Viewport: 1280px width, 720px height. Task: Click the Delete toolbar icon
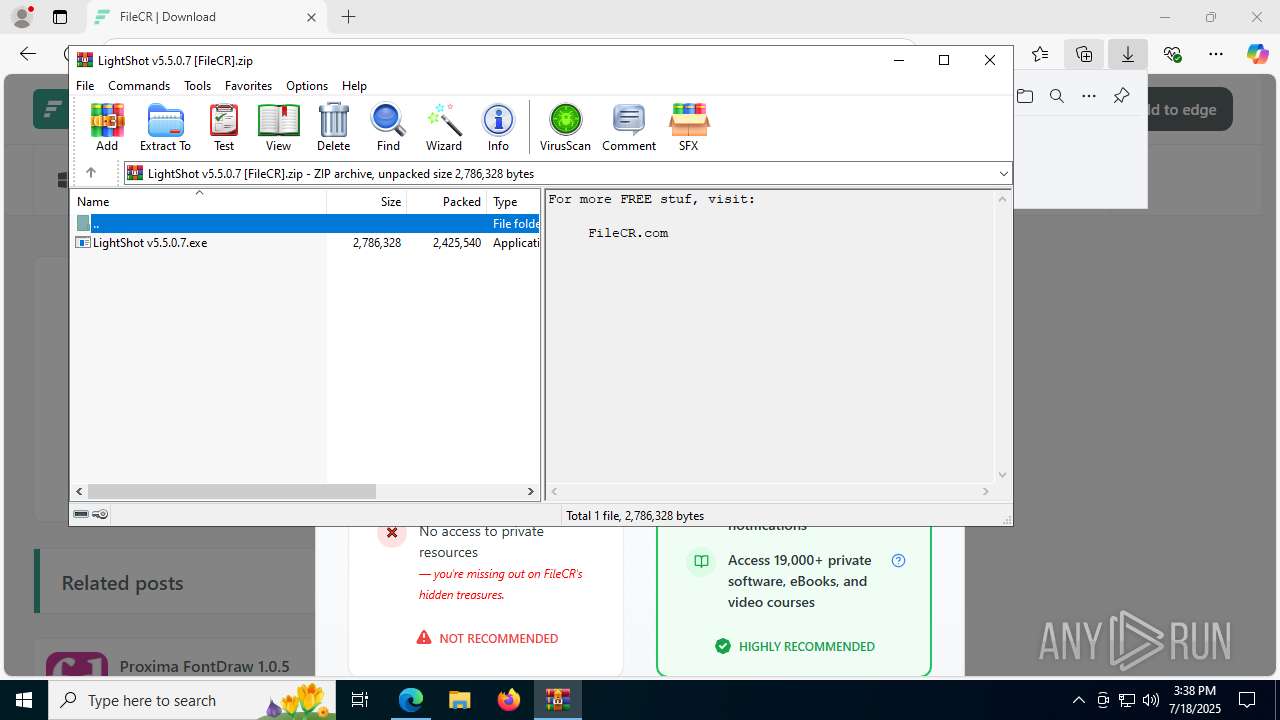pyautogui.click(x=333, y=127)
